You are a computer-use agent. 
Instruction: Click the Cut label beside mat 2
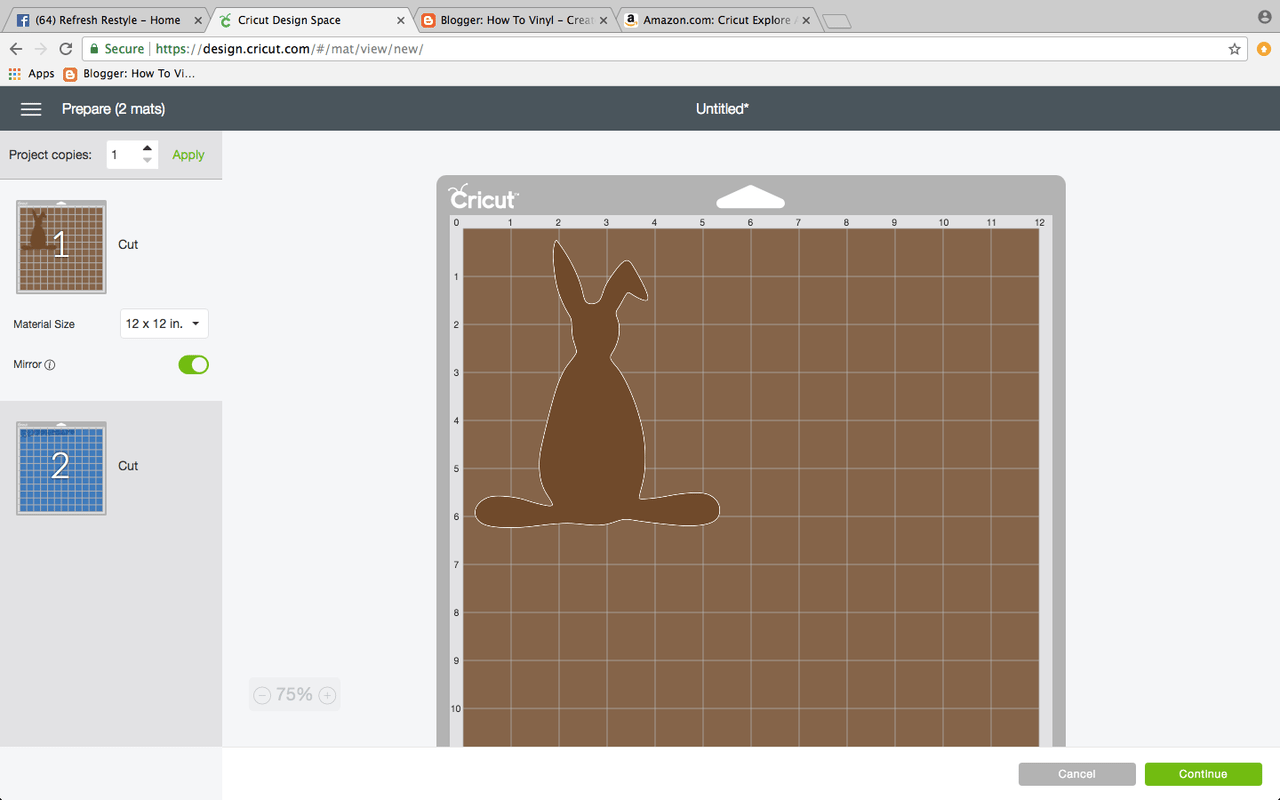pyautogui.click(x=128, y=466)
